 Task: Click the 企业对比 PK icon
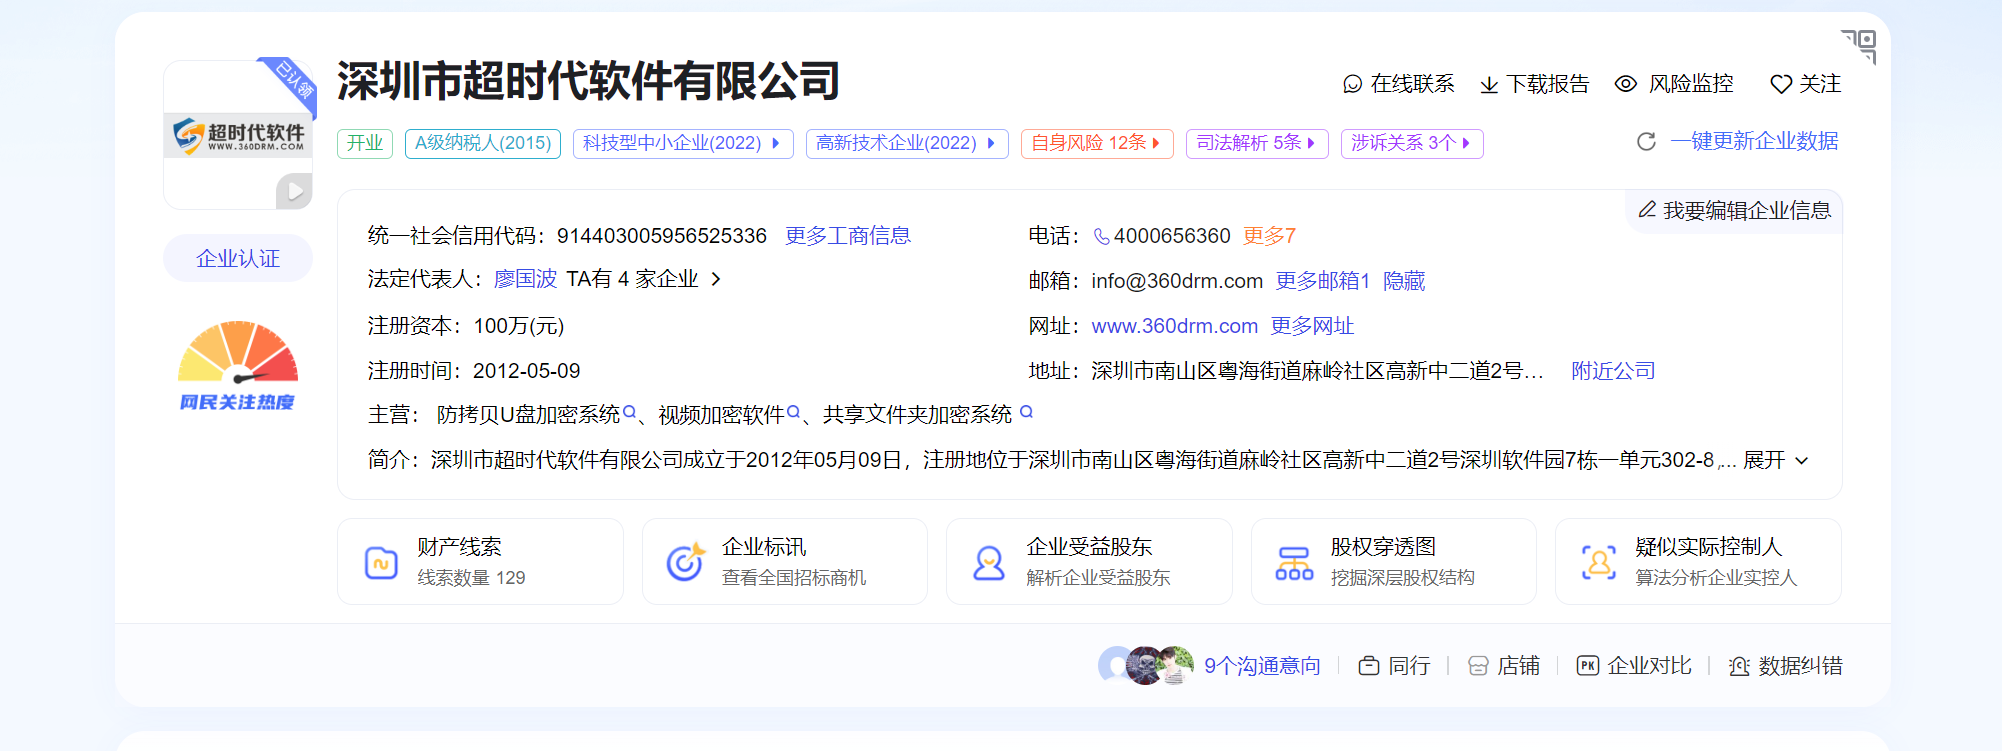(x=1588, y=666)
